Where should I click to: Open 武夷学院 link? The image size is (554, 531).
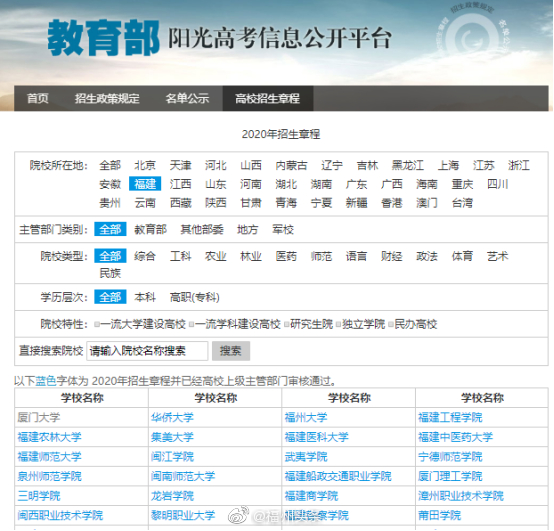(x=306, y=456)
